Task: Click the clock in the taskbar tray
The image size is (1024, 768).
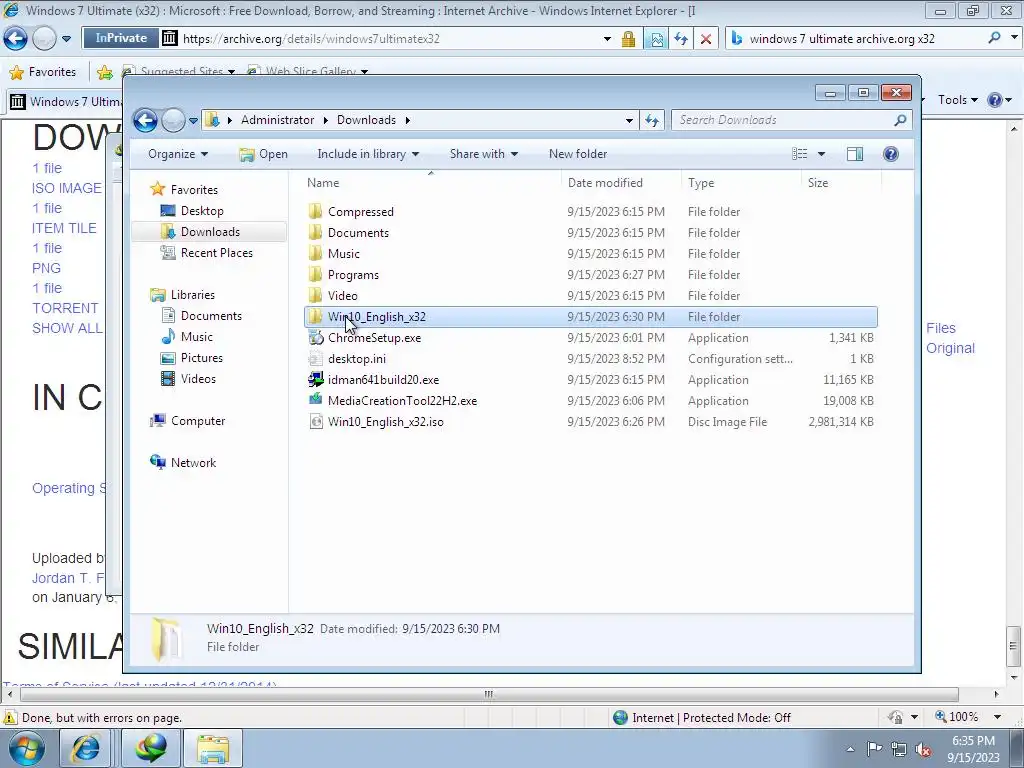Action: (973, 749)
